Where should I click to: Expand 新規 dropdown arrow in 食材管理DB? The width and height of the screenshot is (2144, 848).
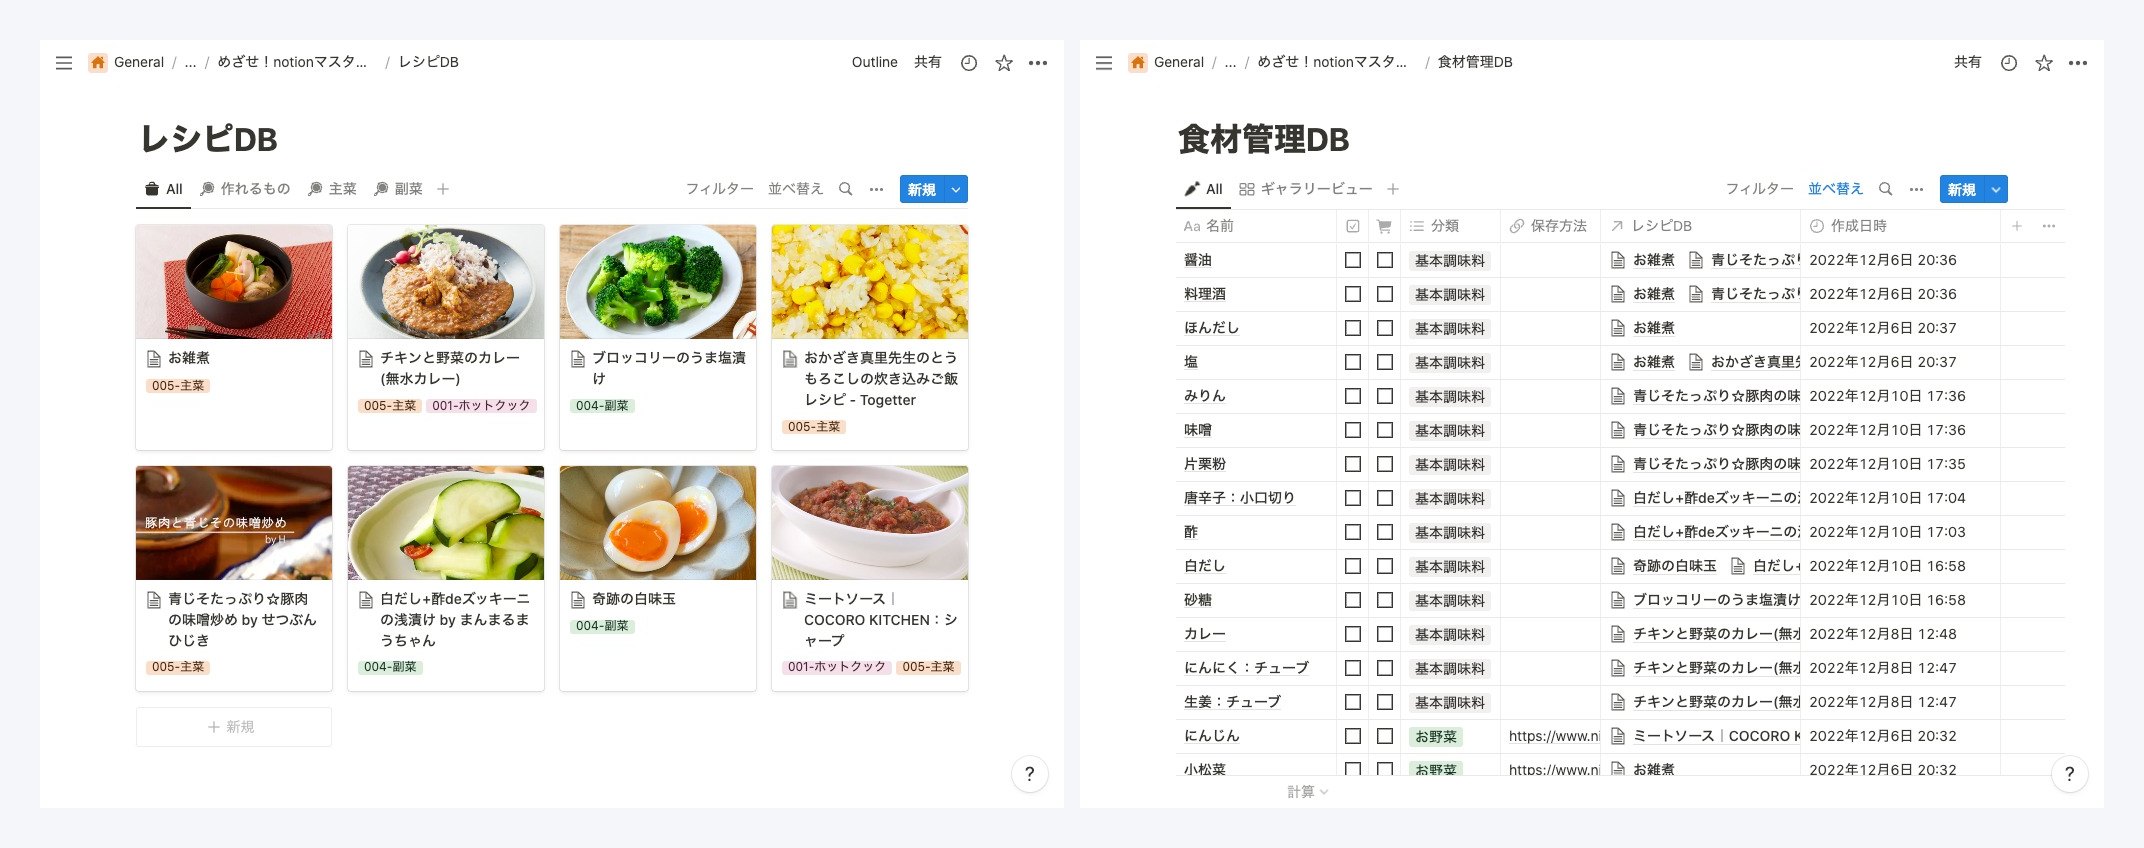pos(1996,189)
